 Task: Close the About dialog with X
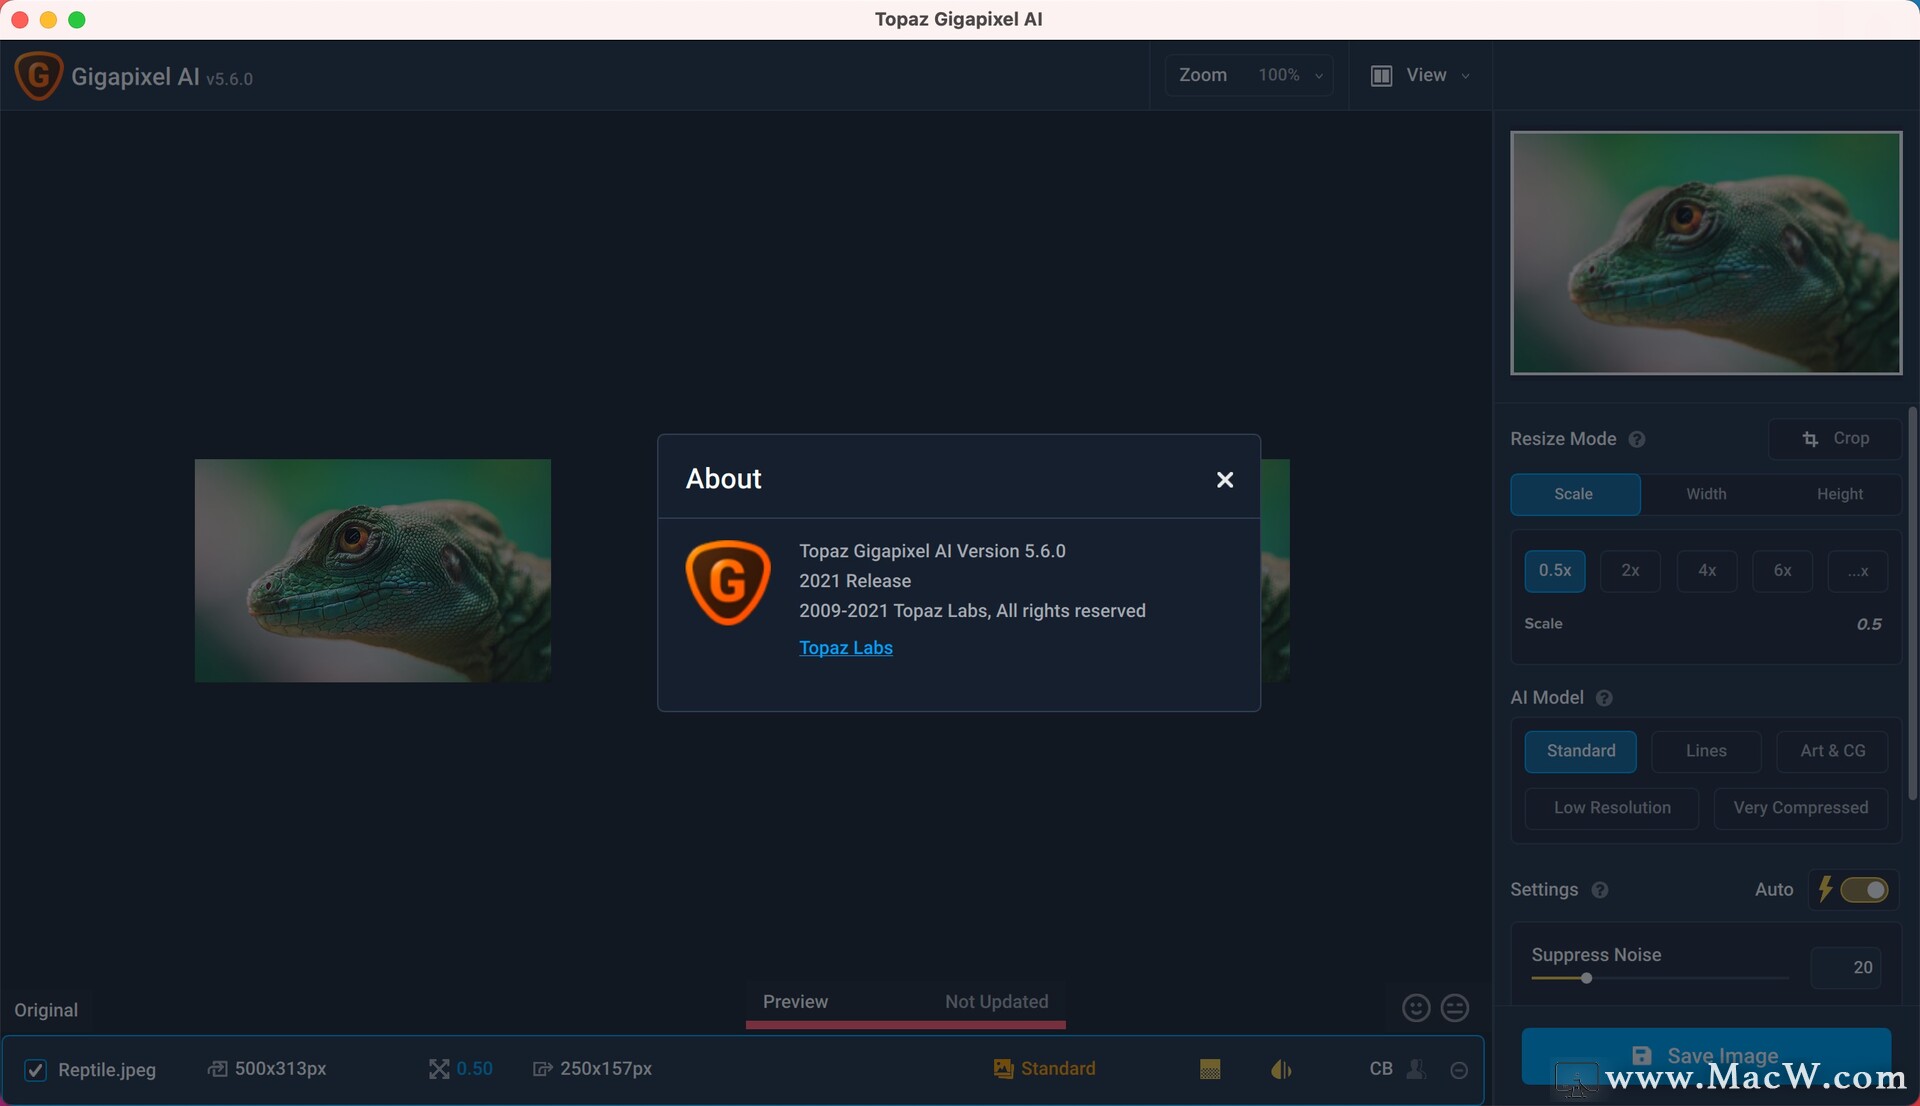pyautogui.click(x=1224, y=480)
